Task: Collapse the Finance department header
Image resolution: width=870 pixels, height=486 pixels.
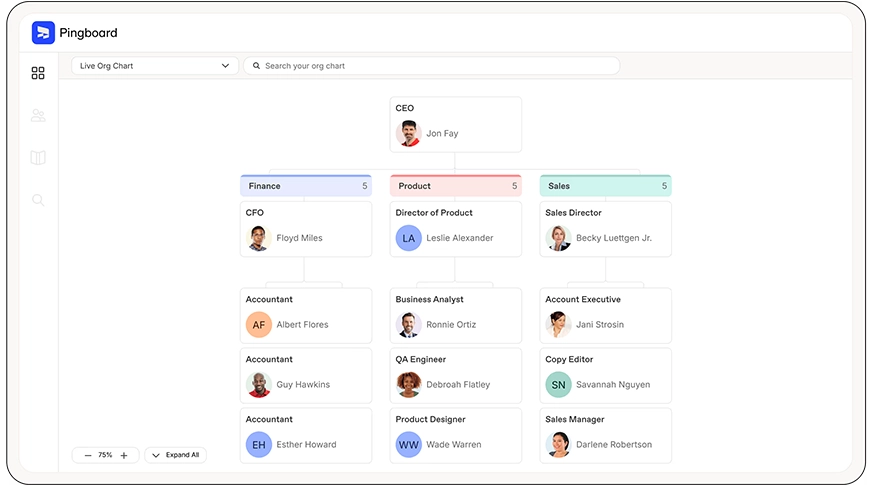Action: [x=306, y=186]
